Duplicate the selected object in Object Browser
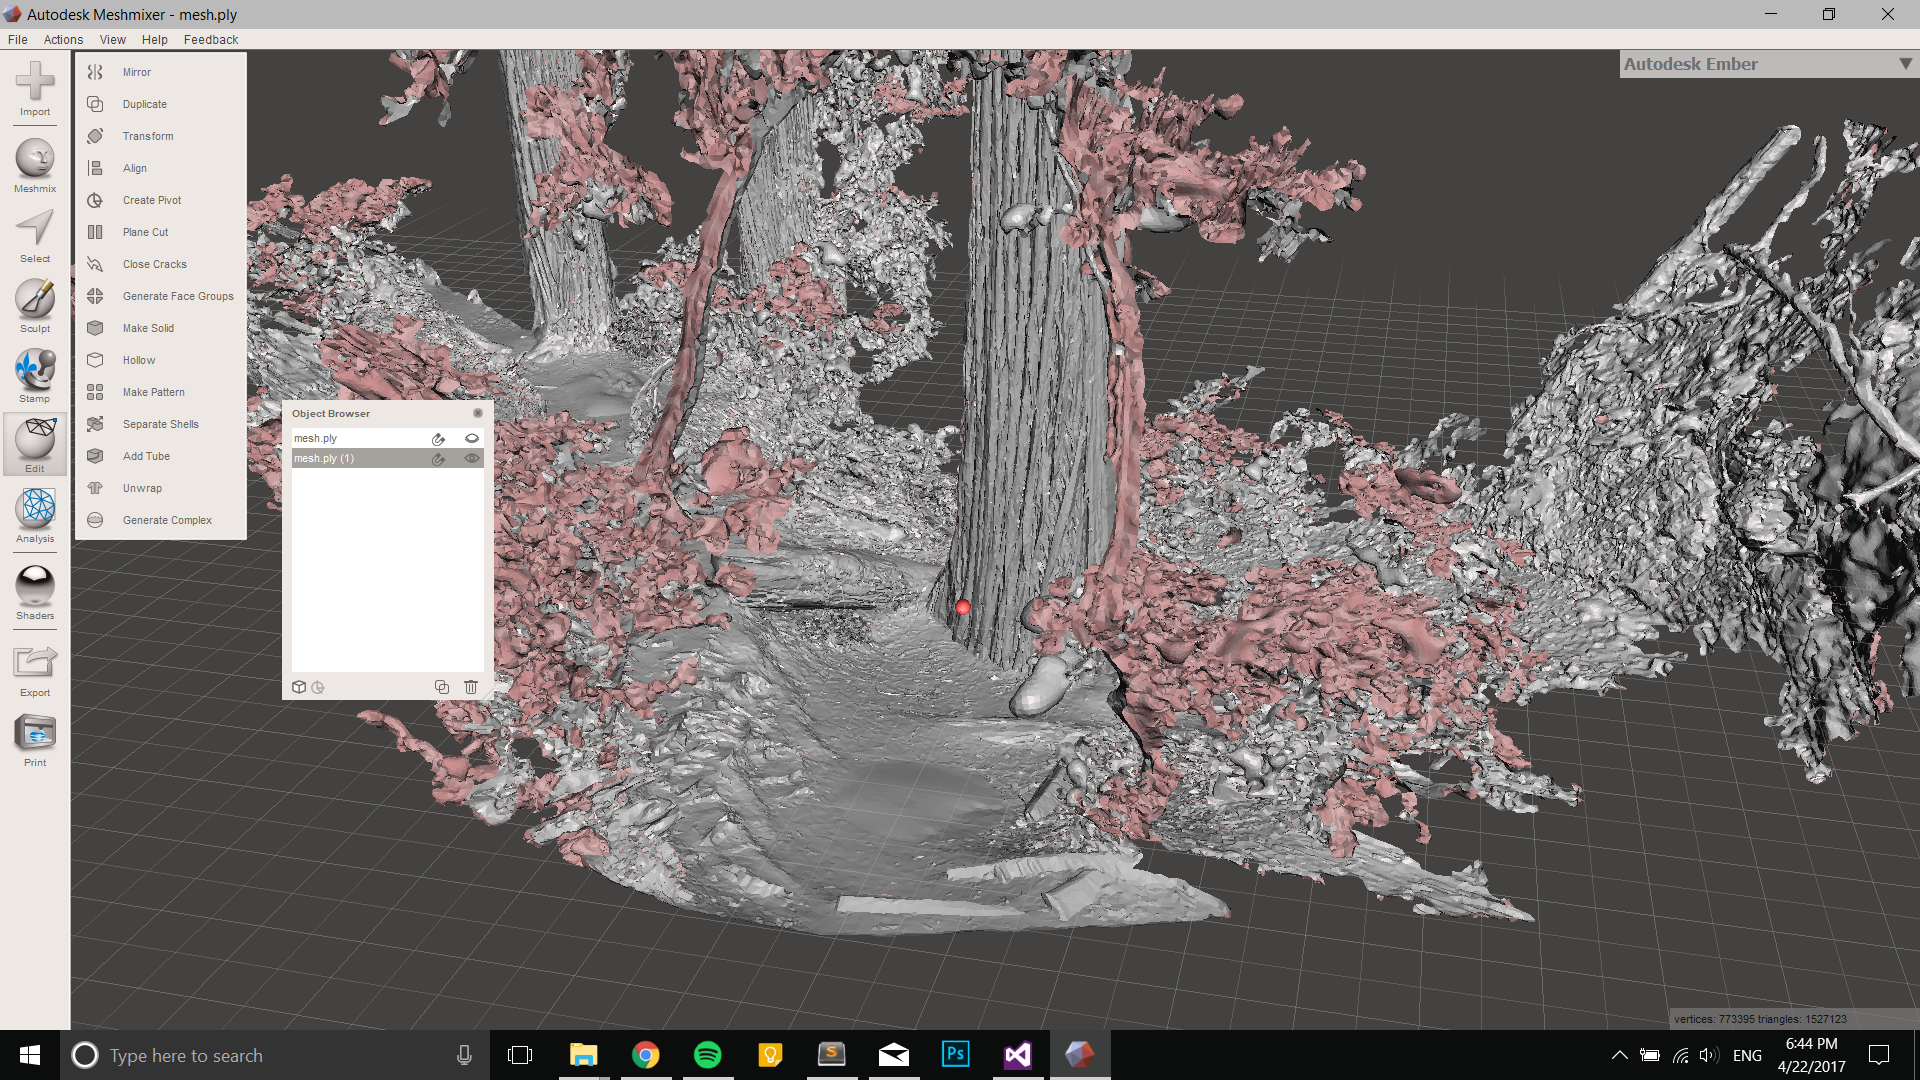Image resolution: width=1920 pixels, height=1080 pixels. pyautogui.click(x=442, y=687)
